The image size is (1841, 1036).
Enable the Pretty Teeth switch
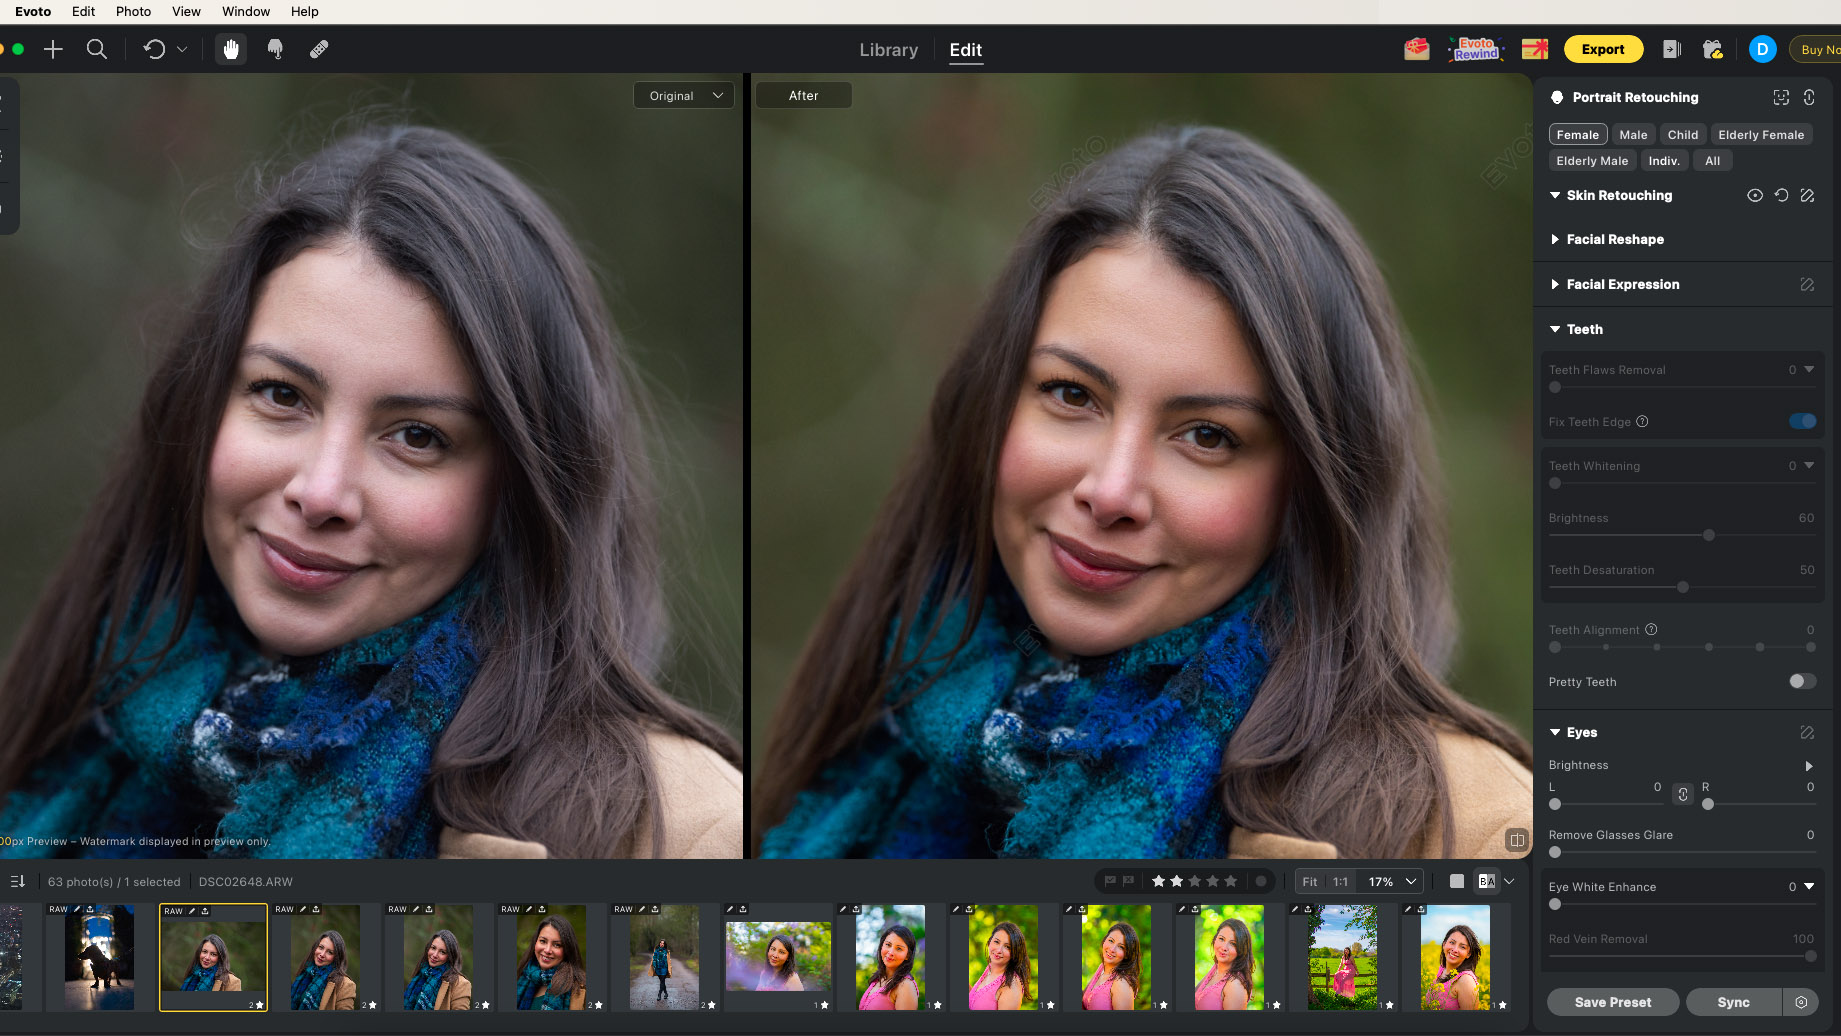pos(1802,681)
